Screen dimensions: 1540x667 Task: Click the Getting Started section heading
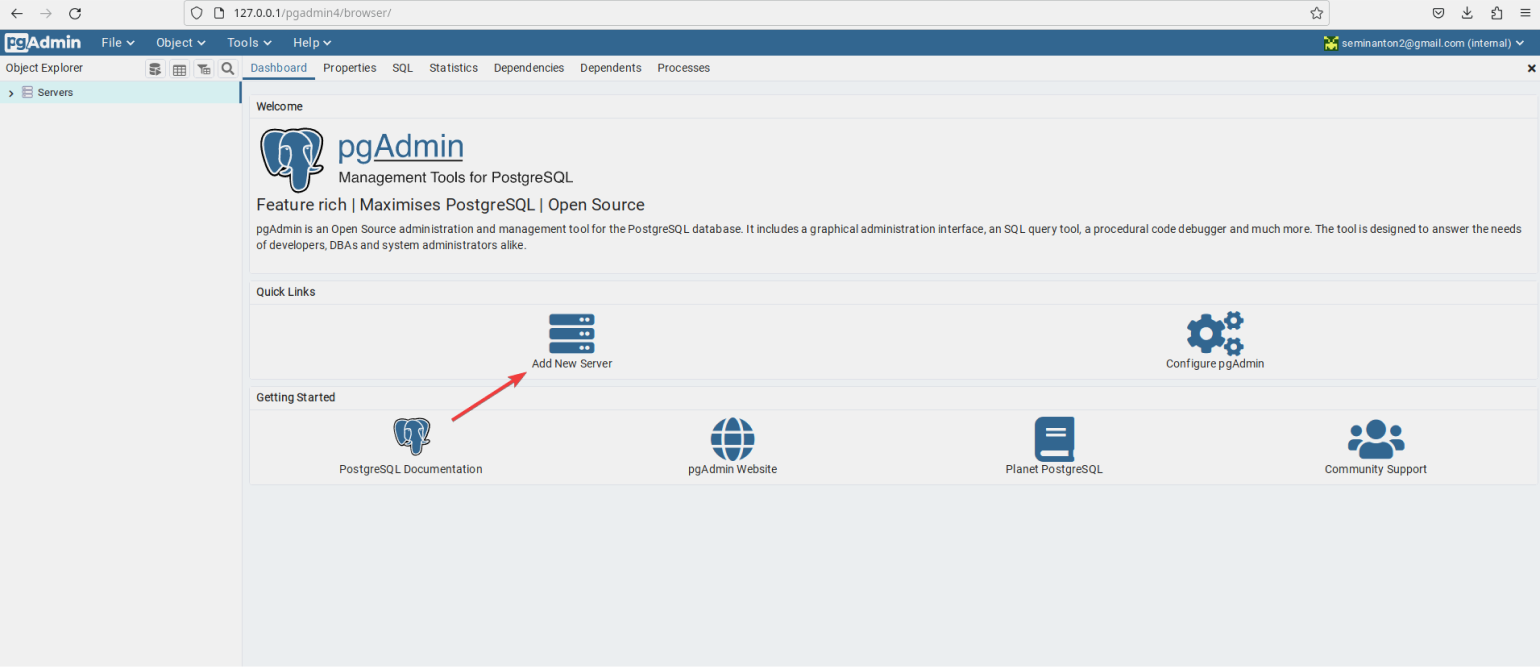[296, 397]
